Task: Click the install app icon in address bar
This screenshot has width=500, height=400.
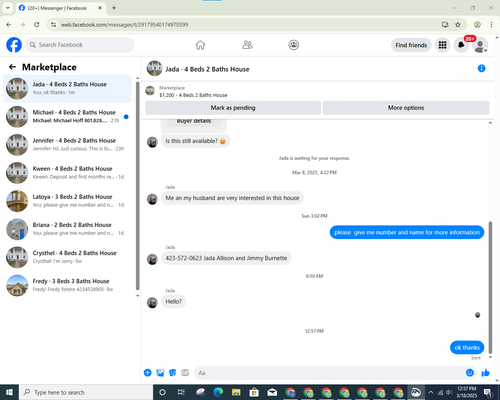Action: pos(445,24)
